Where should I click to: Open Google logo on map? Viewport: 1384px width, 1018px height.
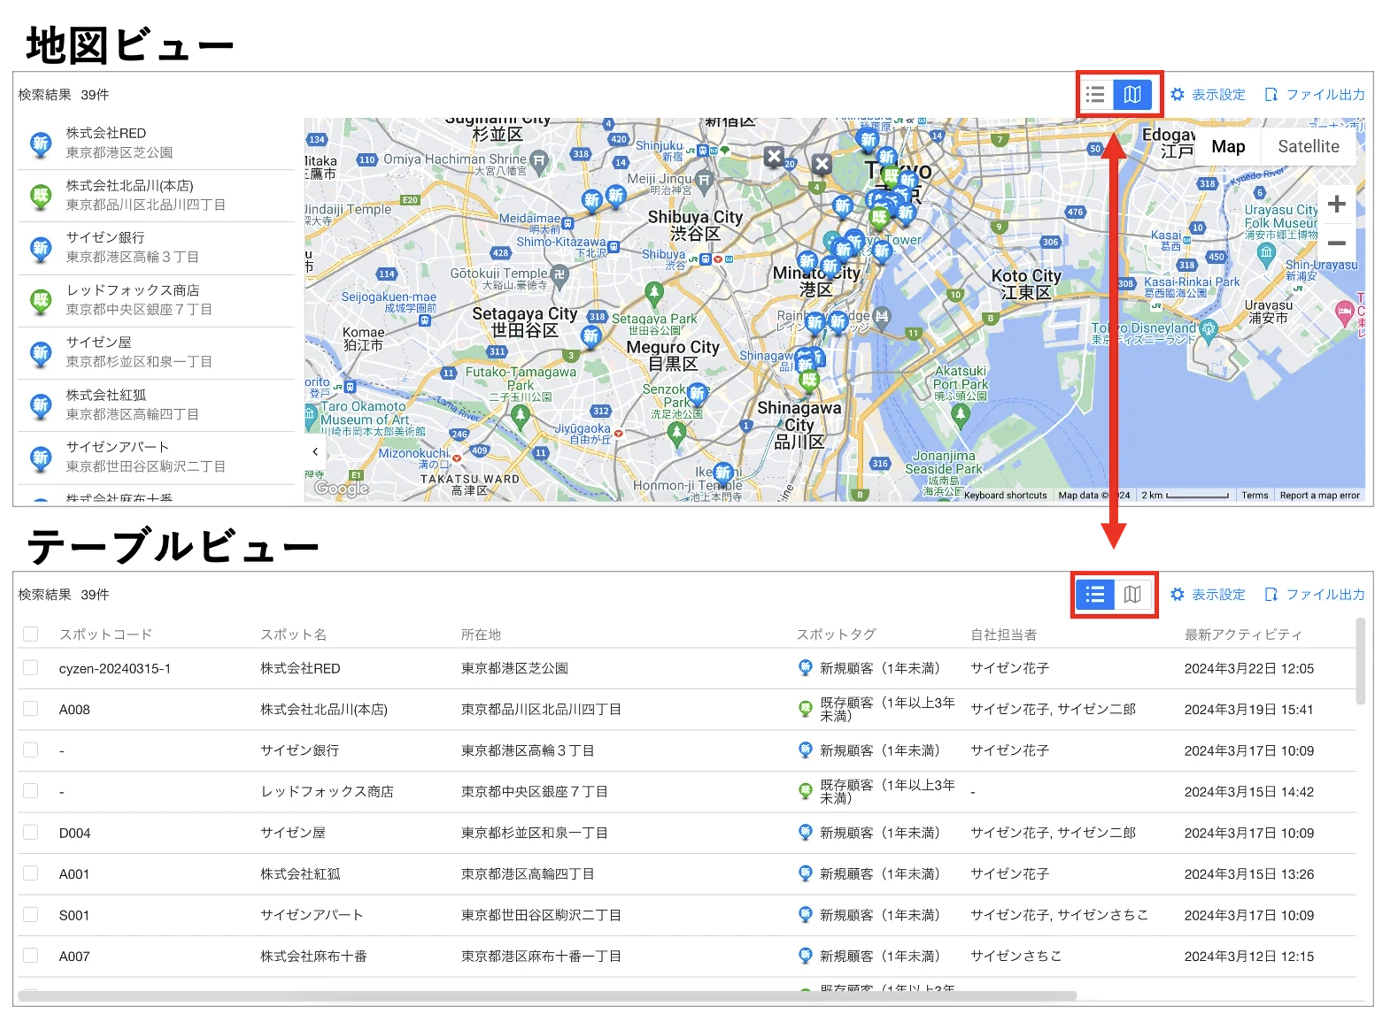(342, 488)
